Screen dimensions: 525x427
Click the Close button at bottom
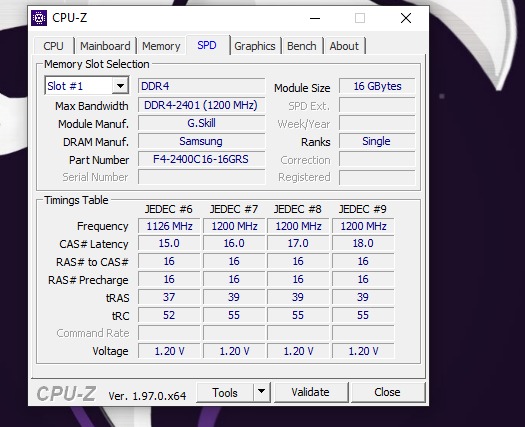[387, 392]
